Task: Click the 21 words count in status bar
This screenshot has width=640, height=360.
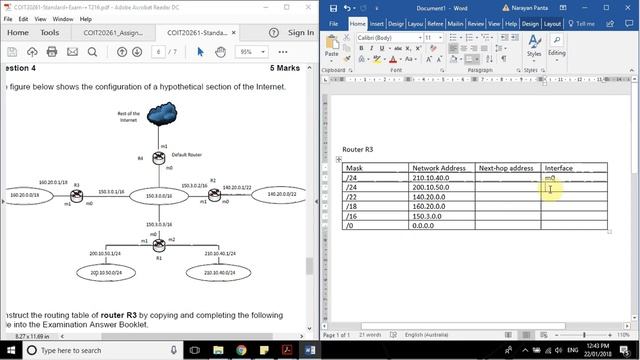Action: [370, 335]
